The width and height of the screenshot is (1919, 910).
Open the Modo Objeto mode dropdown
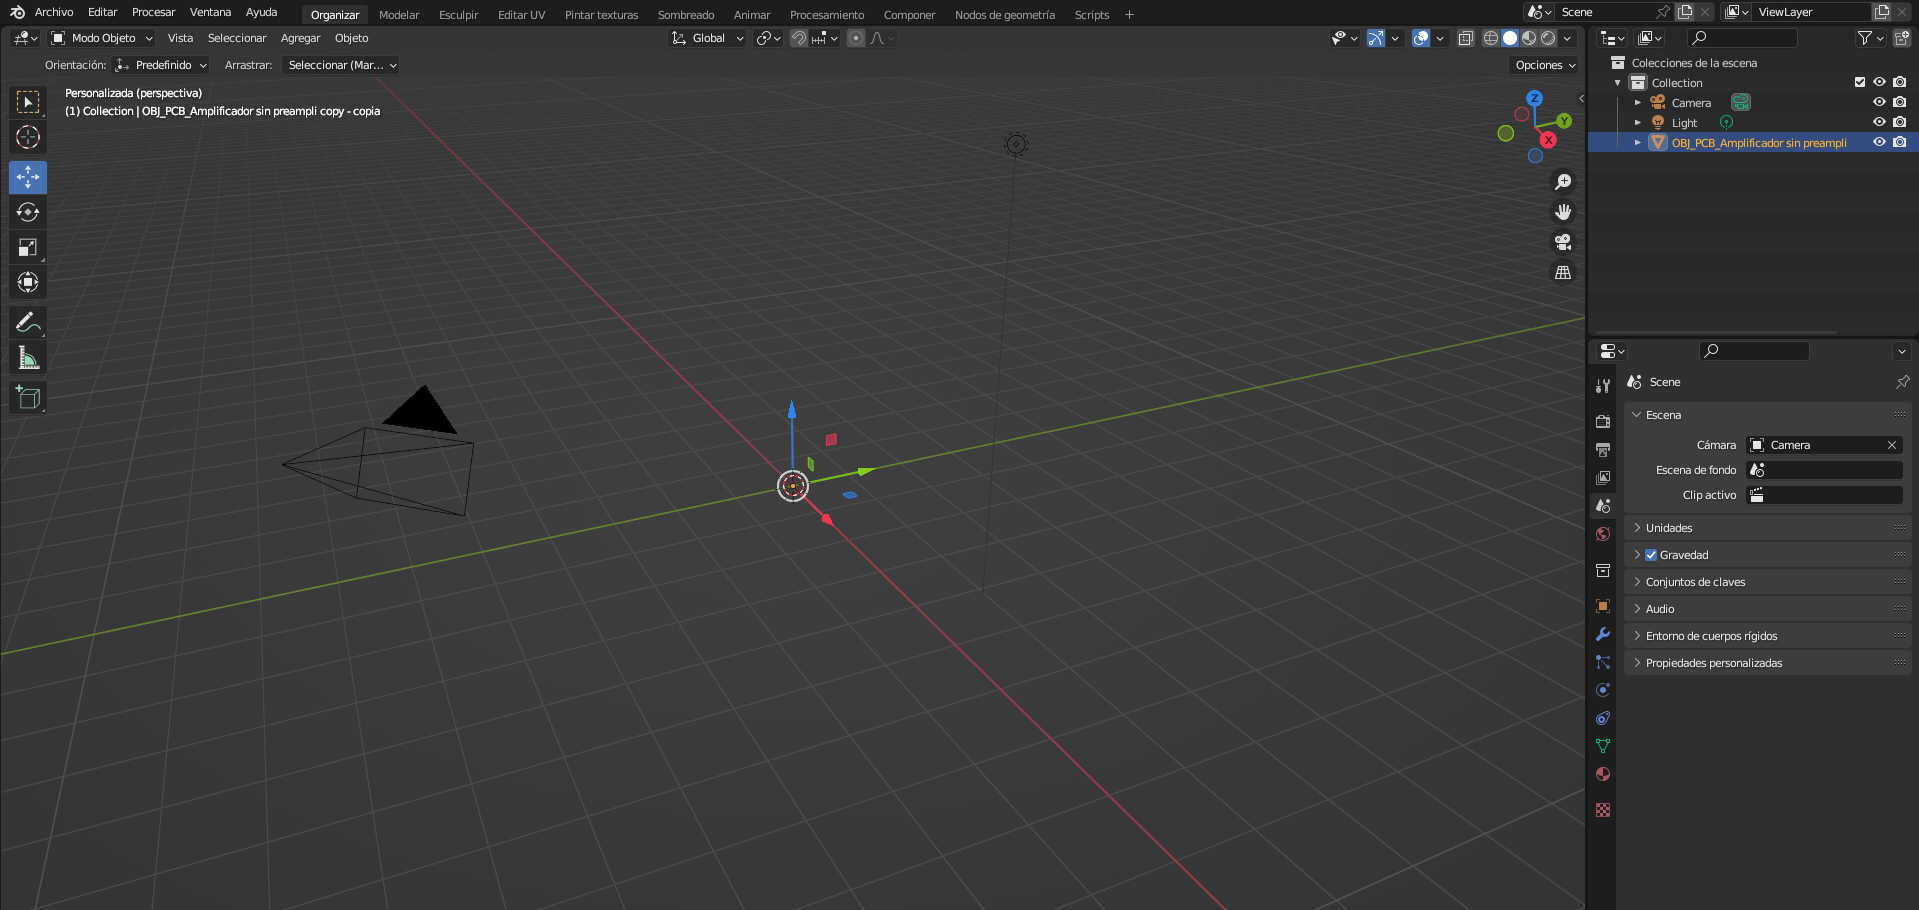(103, 38)
